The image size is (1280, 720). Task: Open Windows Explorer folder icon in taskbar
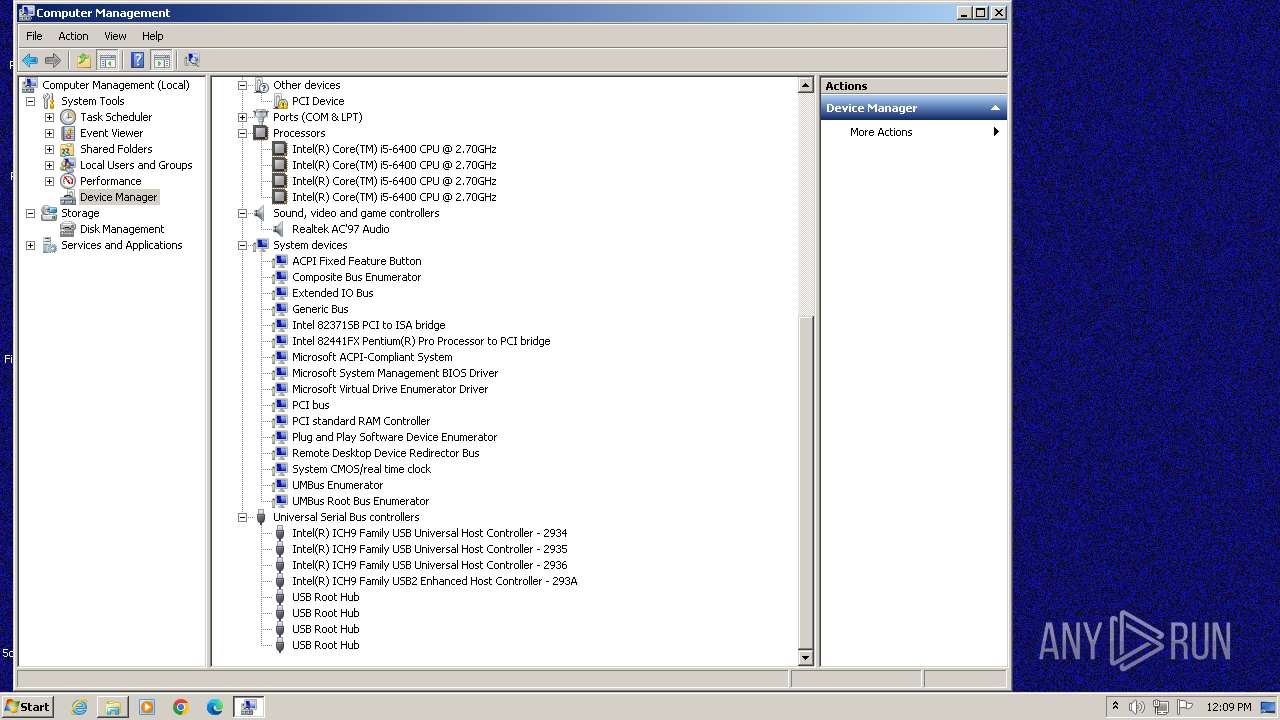[x=113, y=707]
